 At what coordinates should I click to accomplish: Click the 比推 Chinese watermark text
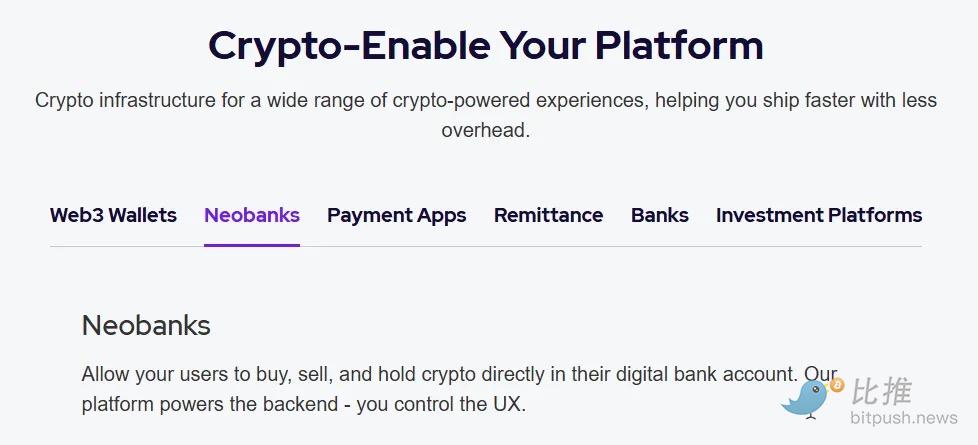click(882, 392)
